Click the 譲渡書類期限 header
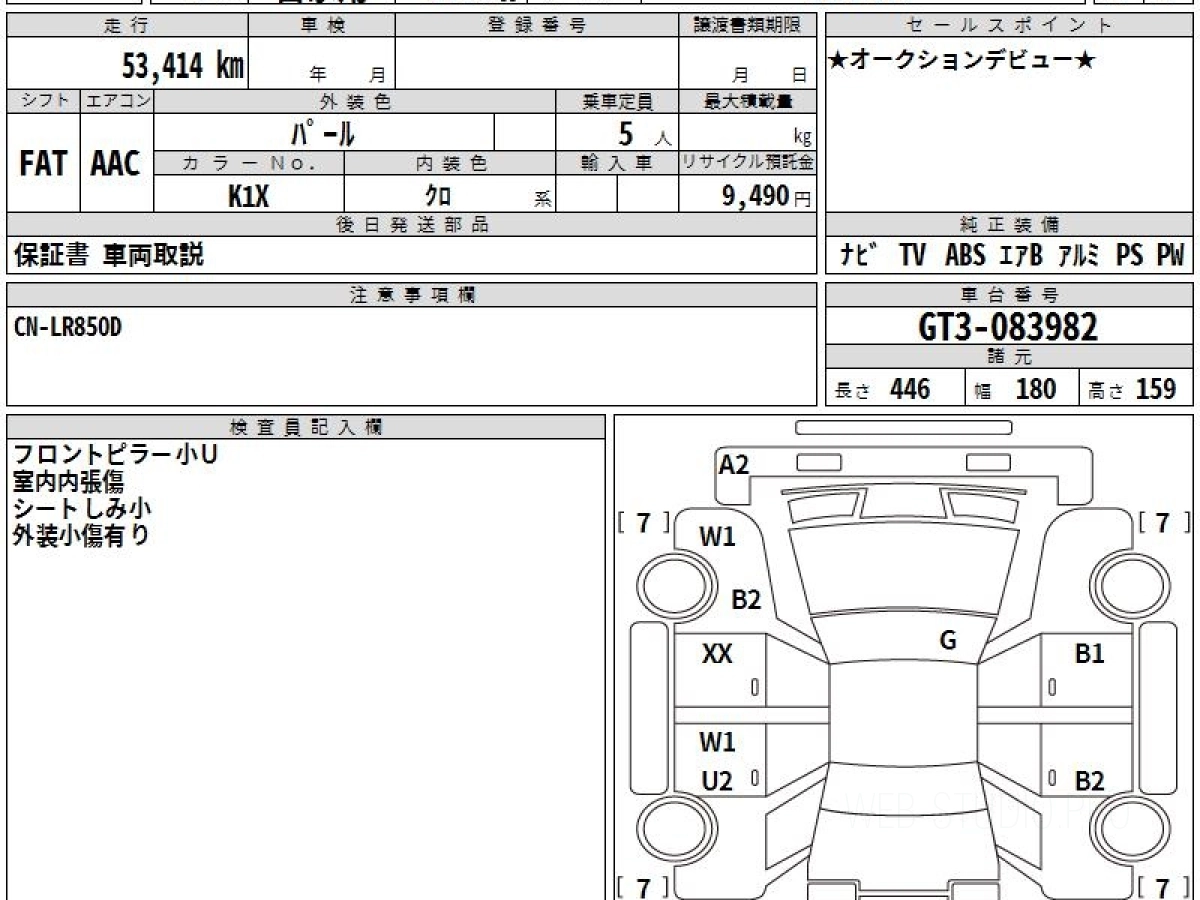Screen dimensions: 1200x900 (748, 26)
